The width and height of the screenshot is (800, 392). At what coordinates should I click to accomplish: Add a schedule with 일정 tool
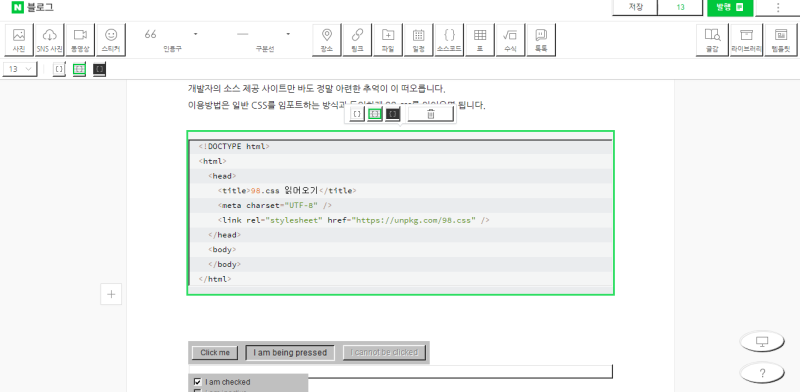click(419, 39)
